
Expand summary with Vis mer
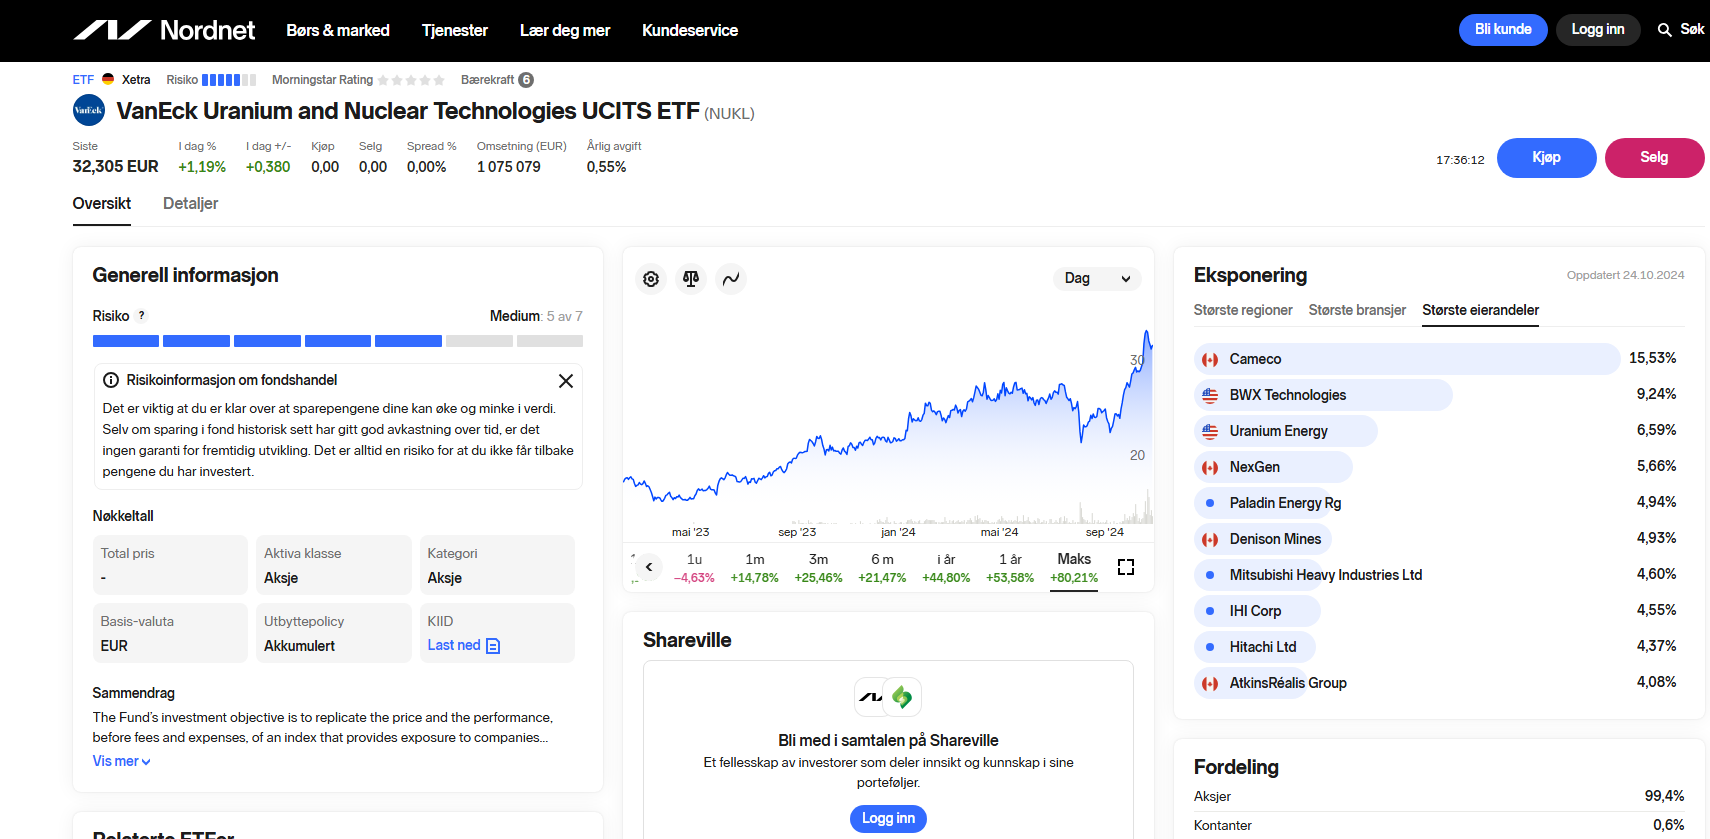pos(122,761)
